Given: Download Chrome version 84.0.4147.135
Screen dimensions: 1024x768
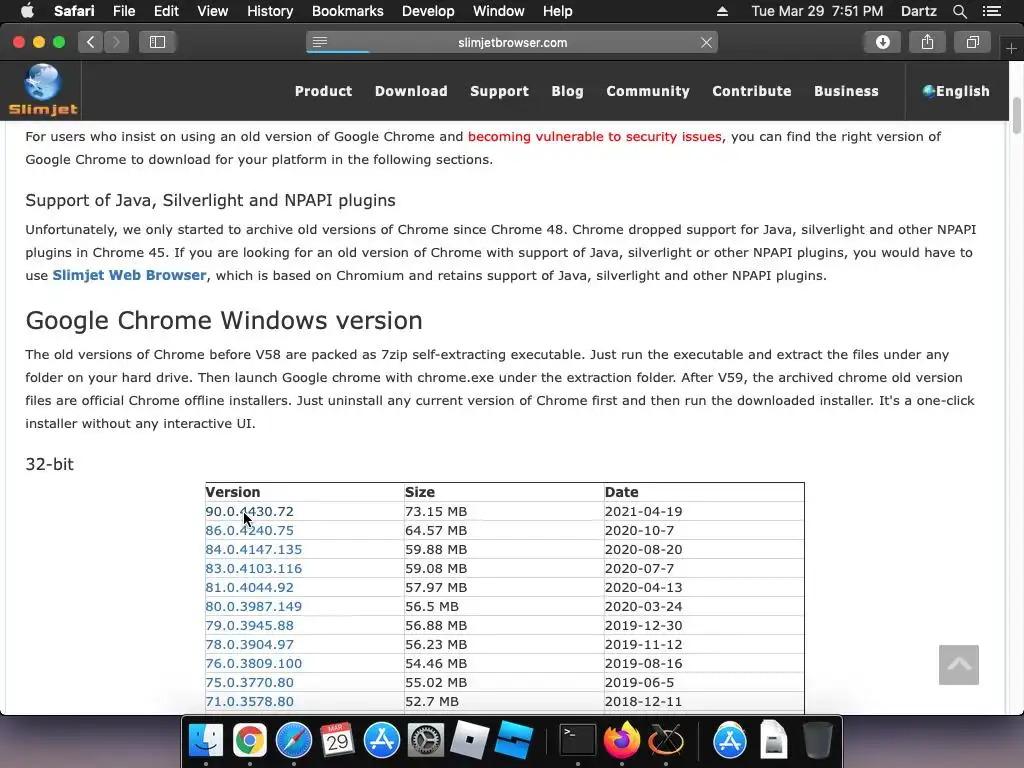Looking at the screenshot, I should click(x=253, y=549).
